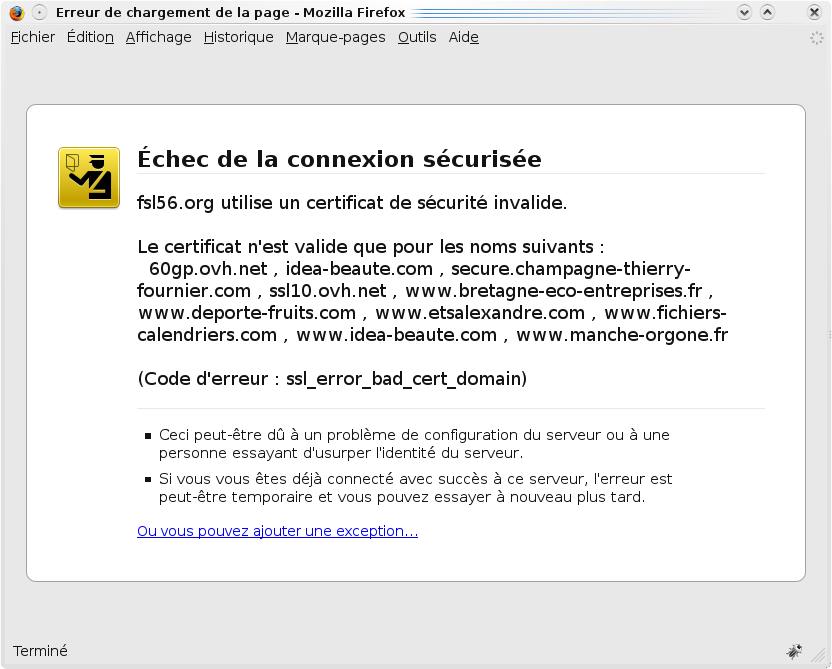Screen dimensions: 832x669
Task: Click the domain www.manche-orgone.fr
Action: point(622,335)
